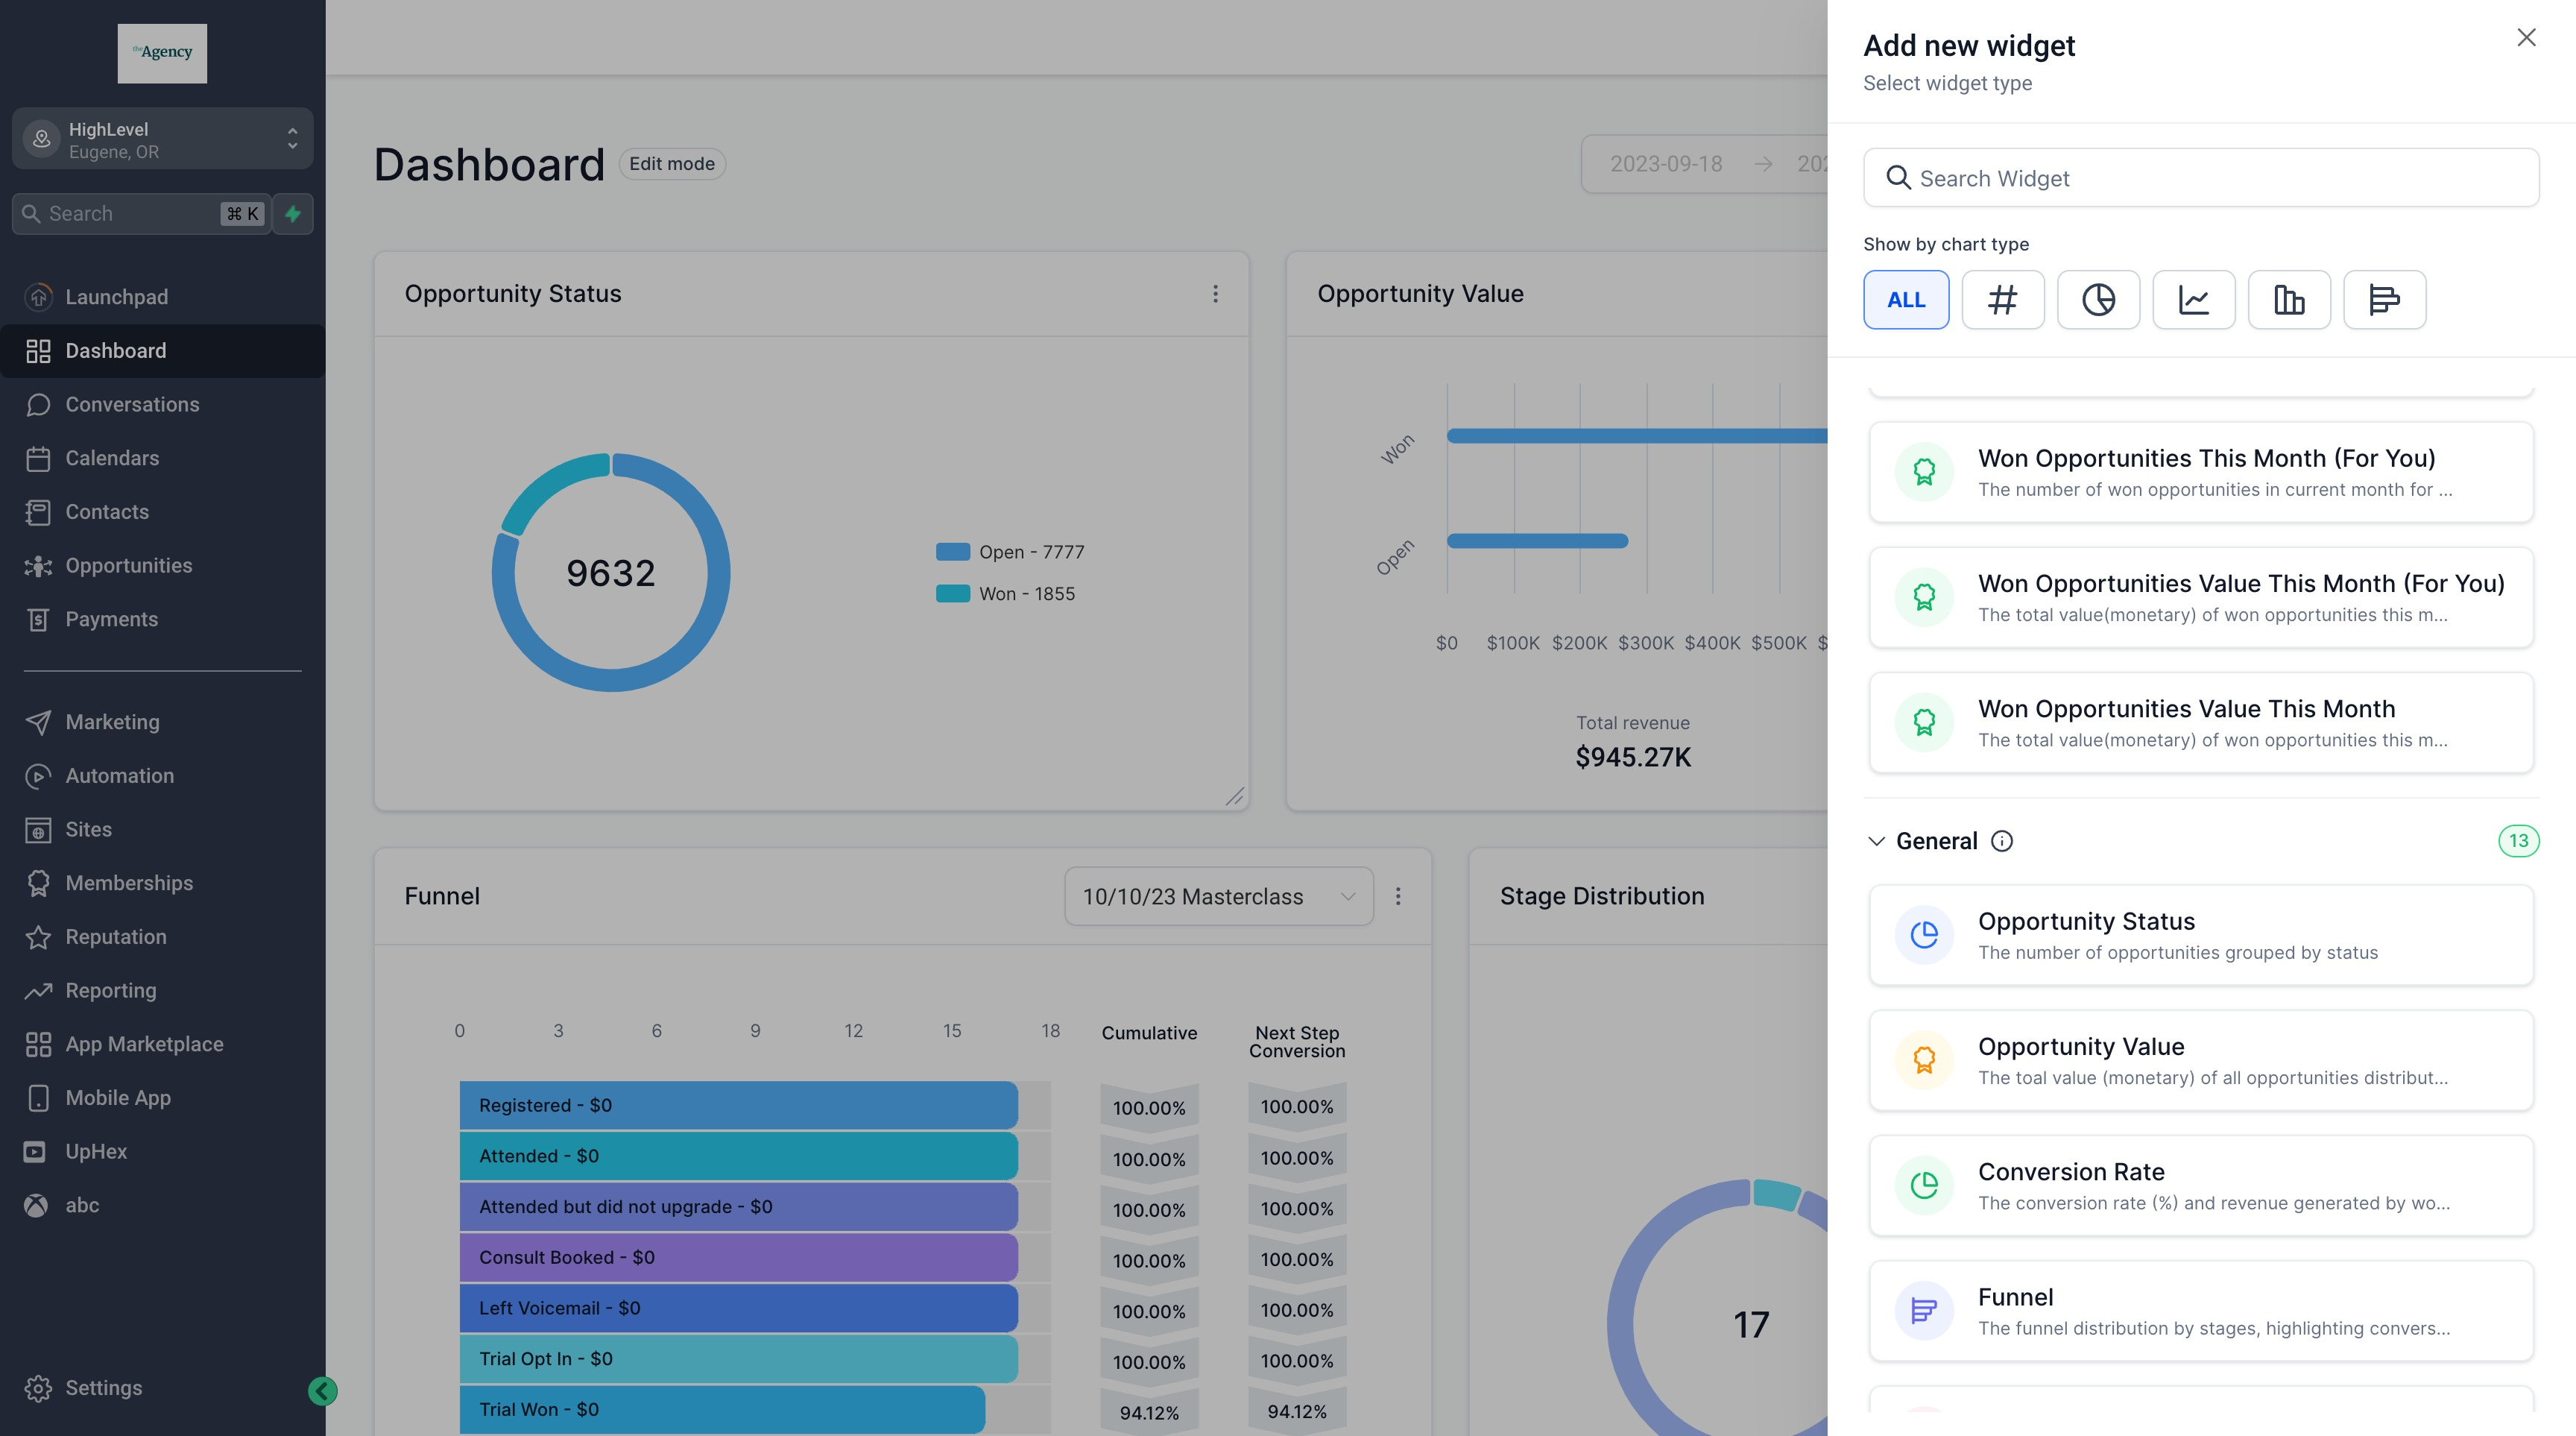2576x1436 pixels.
Task: Enter Edit mode on the dashboard
Action: pos(671,163)
